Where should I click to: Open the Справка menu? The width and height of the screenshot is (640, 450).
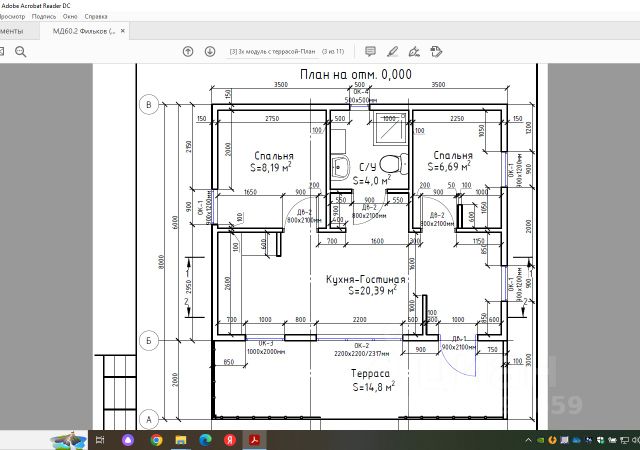tap(96, 16)
